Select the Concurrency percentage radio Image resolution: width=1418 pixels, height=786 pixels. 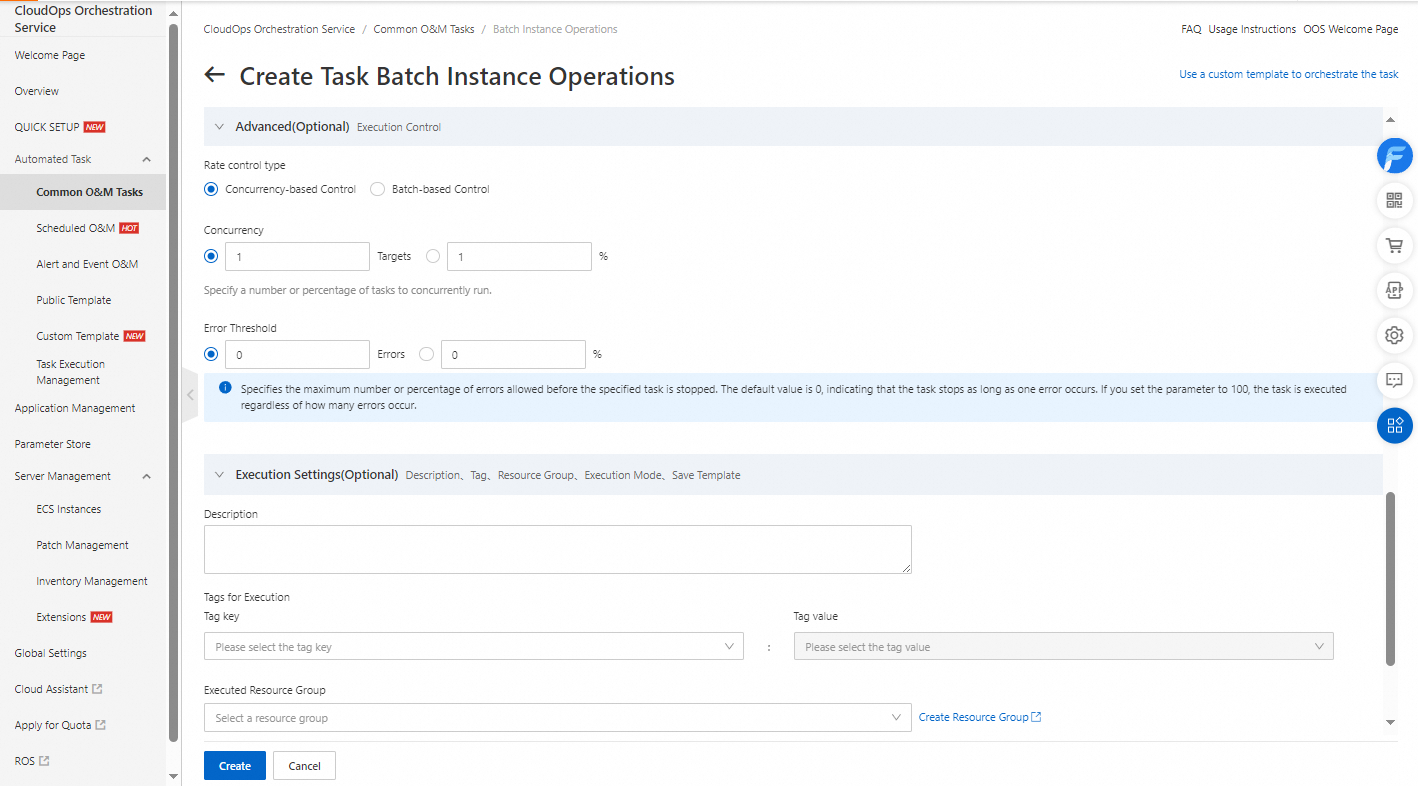[433, 256]
